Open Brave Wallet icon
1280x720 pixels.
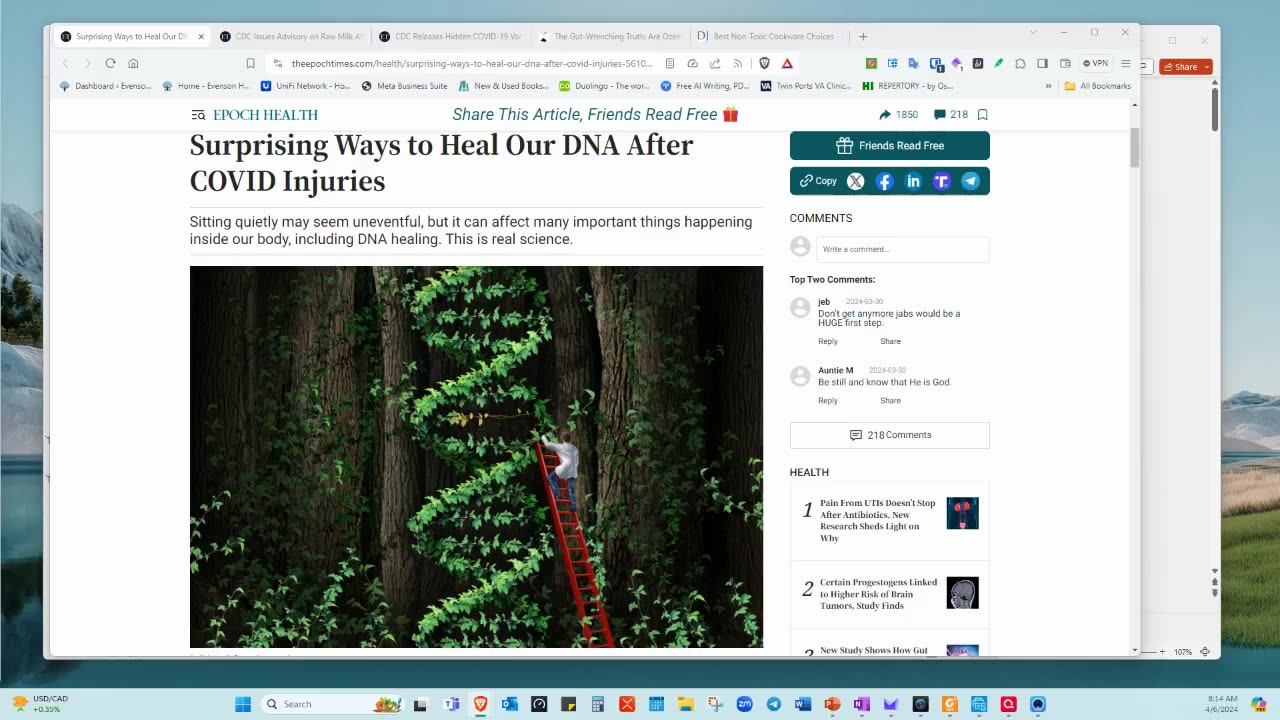tap(1065, 63)
